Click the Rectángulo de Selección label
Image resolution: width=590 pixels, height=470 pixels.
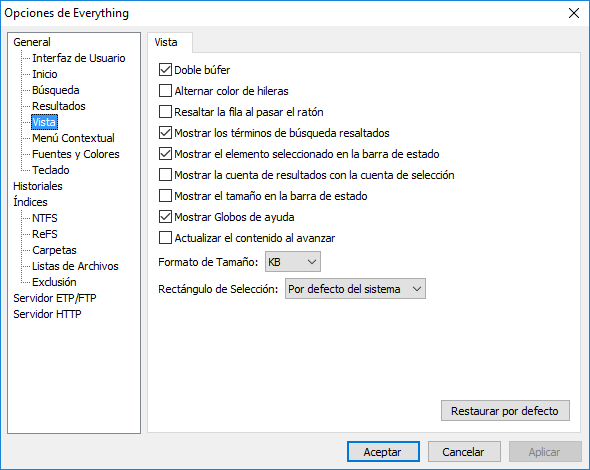[218, 289]
